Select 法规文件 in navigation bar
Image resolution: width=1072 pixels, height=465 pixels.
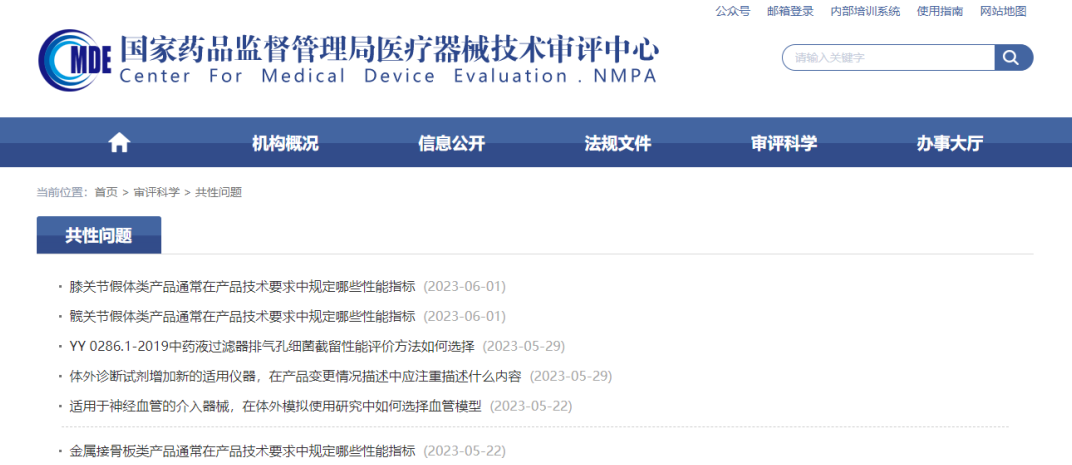point(617,143)
